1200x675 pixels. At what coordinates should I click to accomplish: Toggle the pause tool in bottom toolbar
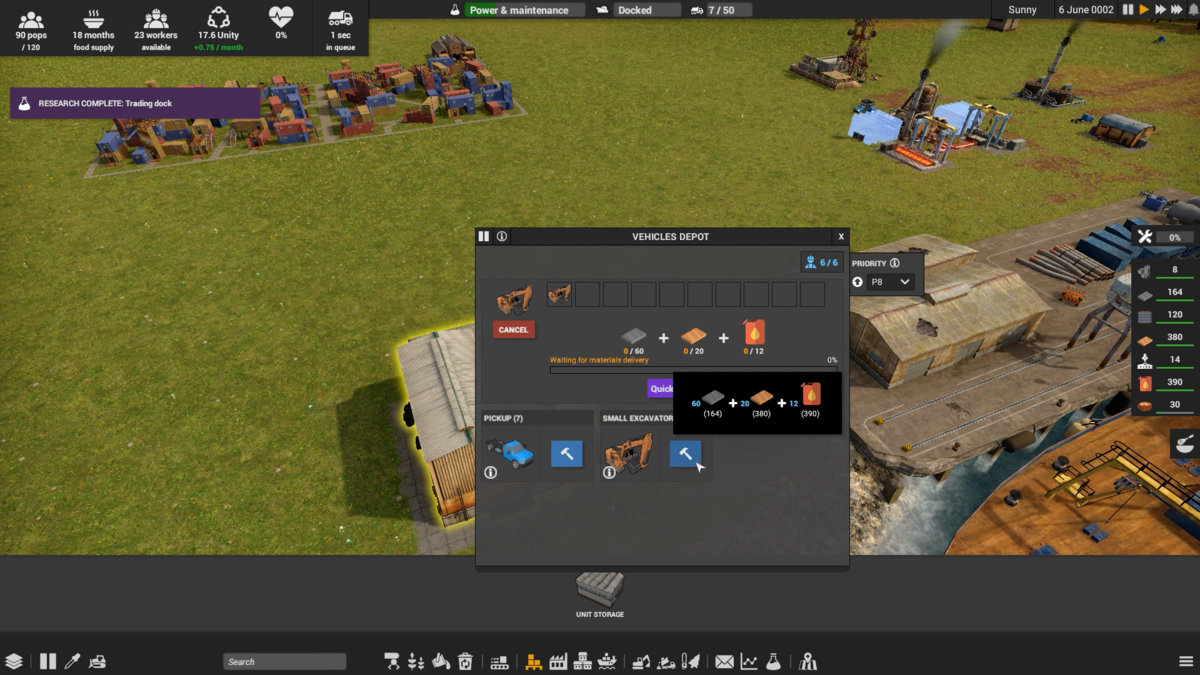pyautogui.click(x=48, y=661)
